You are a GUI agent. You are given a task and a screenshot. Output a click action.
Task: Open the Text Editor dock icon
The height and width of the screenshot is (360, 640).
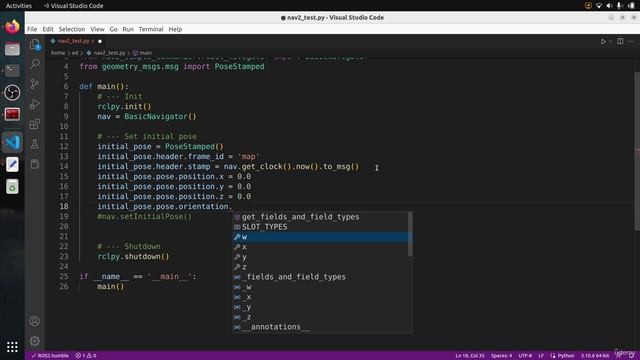tap(12, 164)
